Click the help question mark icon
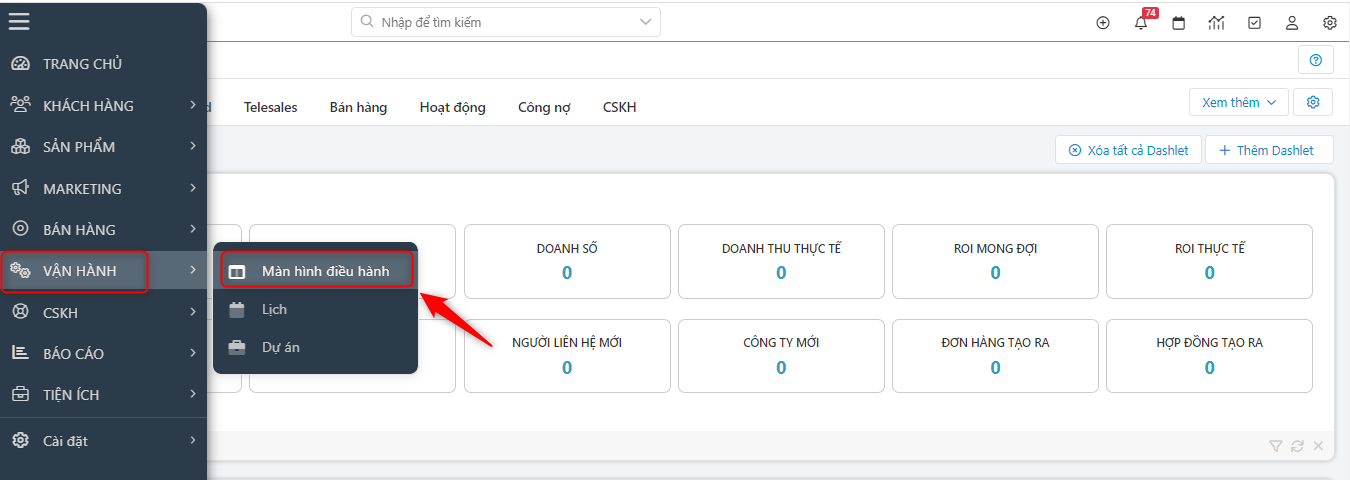This screenshot has height=480, width=1350. pyautogui.click(x=1315, y=61)
